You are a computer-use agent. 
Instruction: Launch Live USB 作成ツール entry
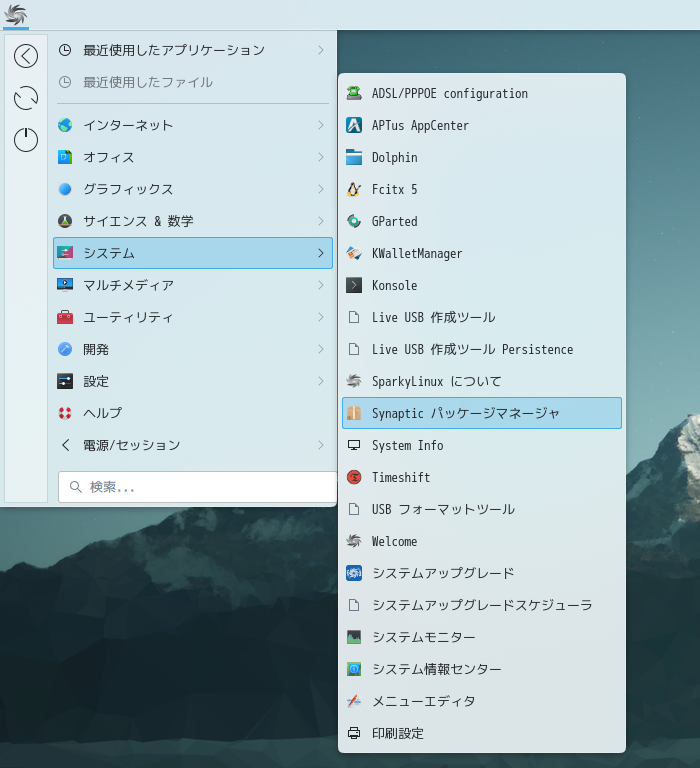[x=482, y=317]
